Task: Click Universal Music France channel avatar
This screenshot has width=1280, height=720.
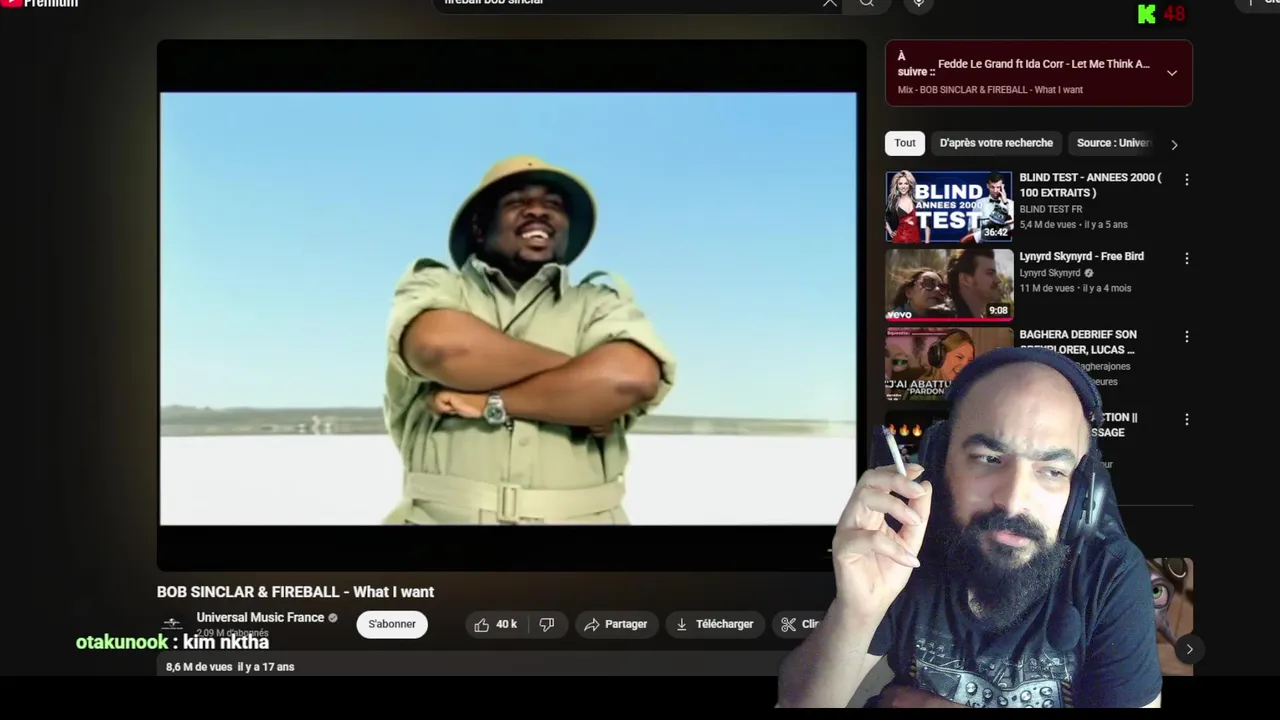Action: (172, 624)
